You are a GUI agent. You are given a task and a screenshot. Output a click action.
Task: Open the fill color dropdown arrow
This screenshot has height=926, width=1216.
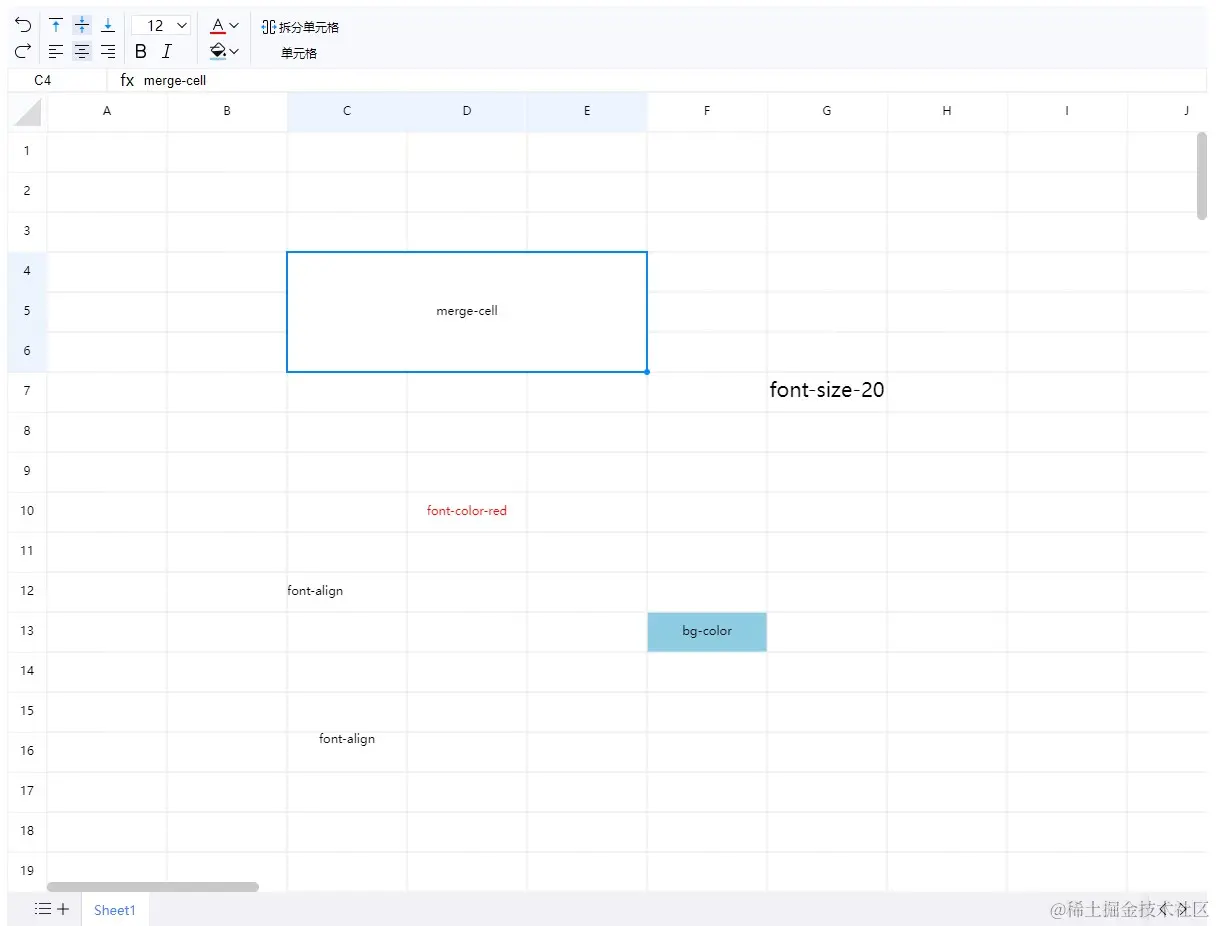click(x=234, y=52)
